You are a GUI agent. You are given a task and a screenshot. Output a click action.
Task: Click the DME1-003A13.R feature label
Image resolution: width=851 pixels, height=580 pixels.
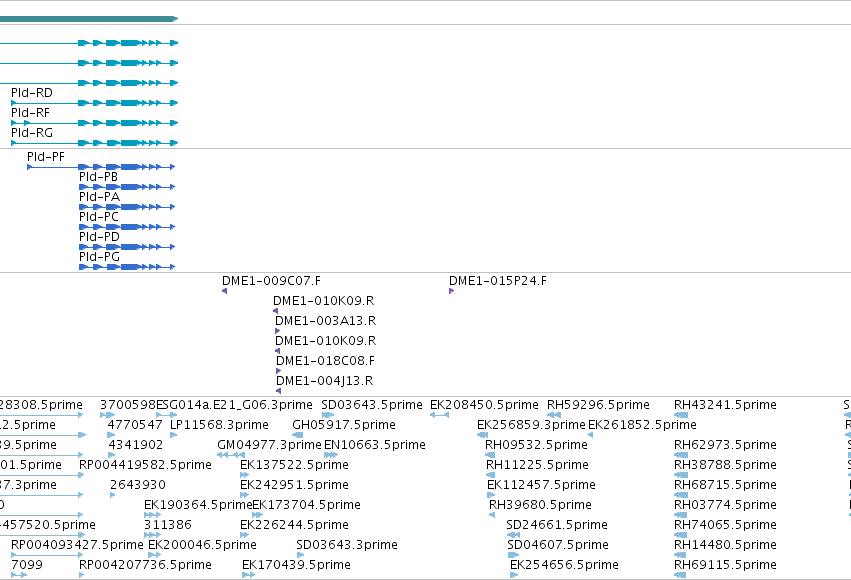[x=326, y=321]
